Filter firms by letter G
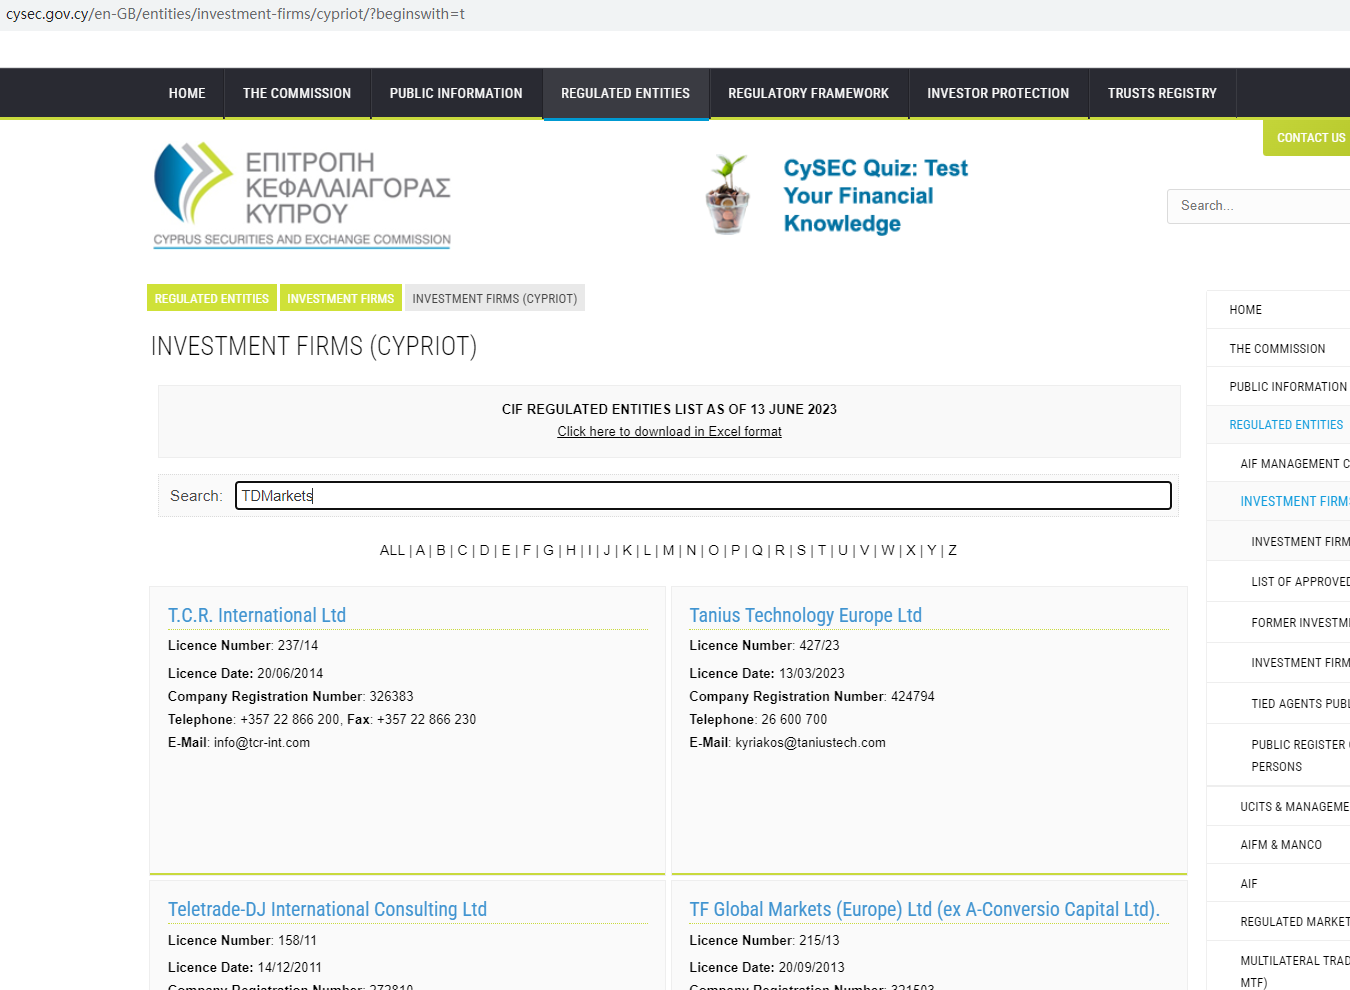The height and width of the screenshot is (990, 1350). point(549,550)
